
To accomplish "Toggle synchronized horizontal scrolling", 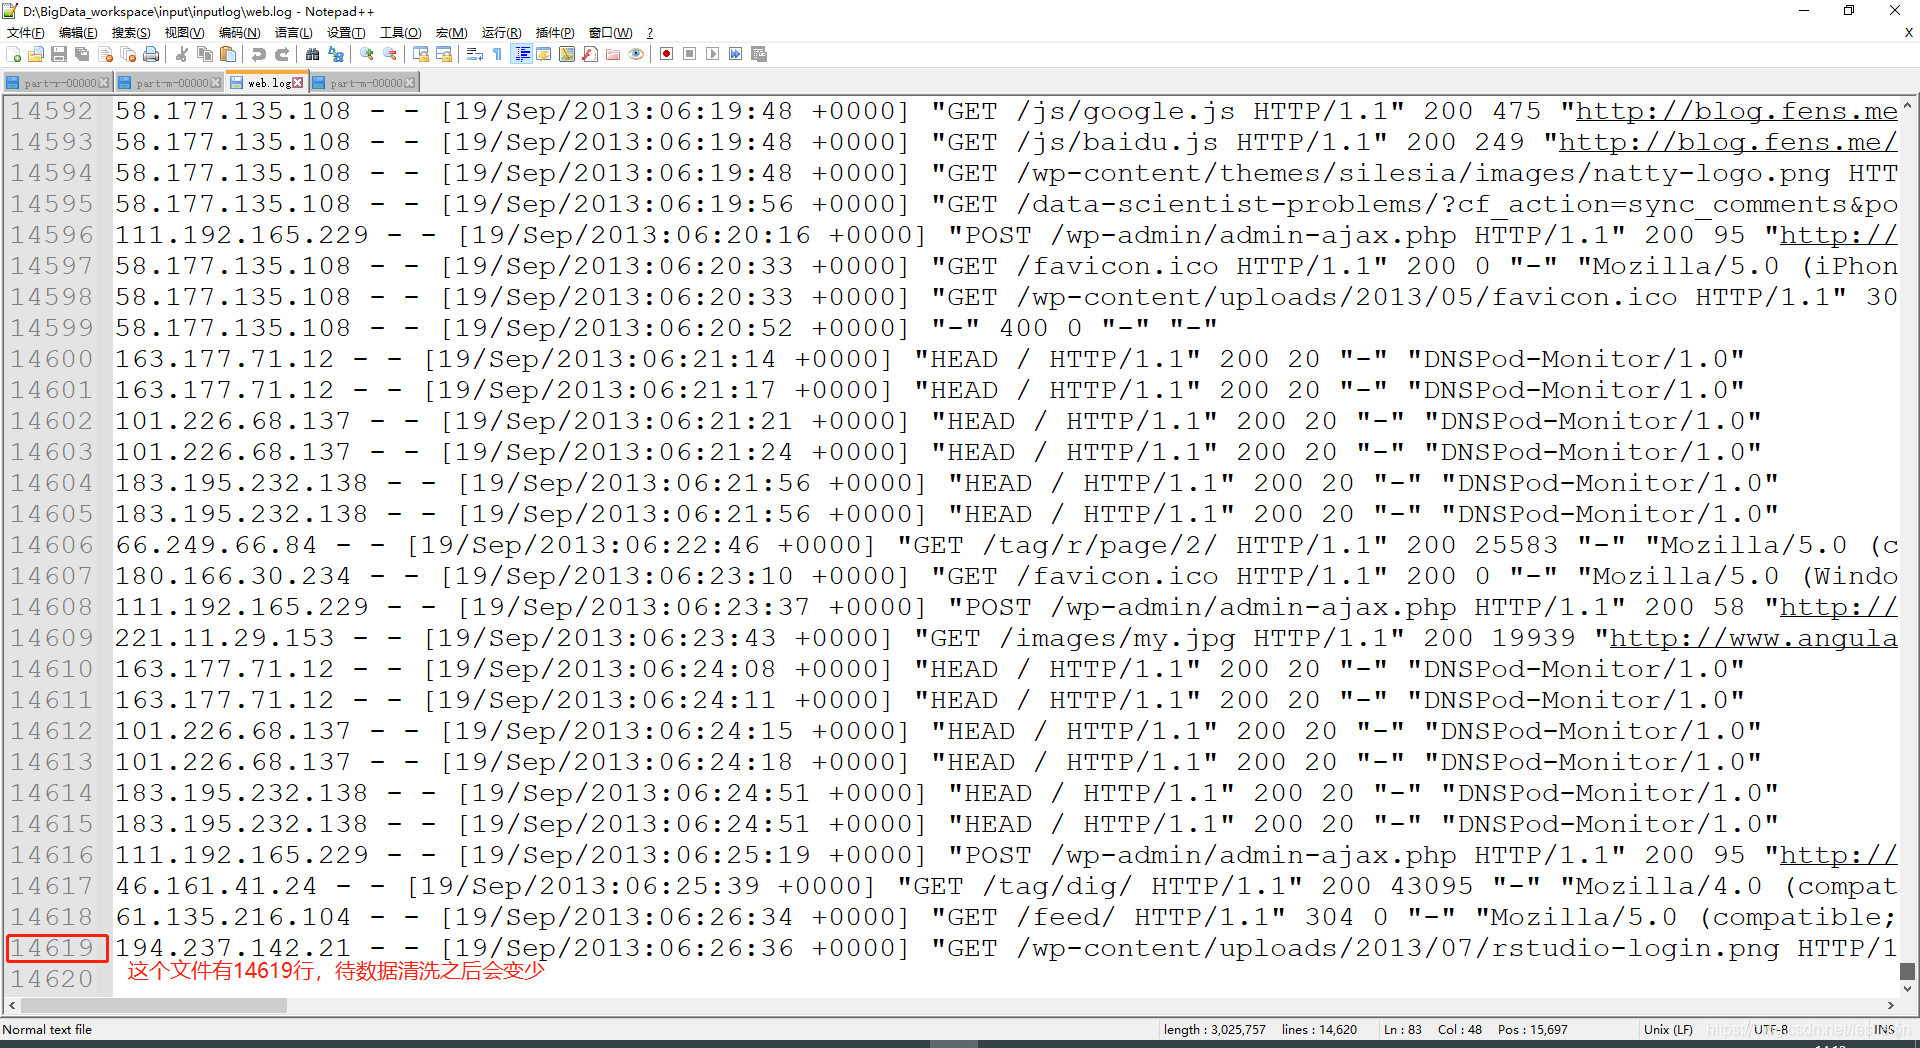I will 444,54.
